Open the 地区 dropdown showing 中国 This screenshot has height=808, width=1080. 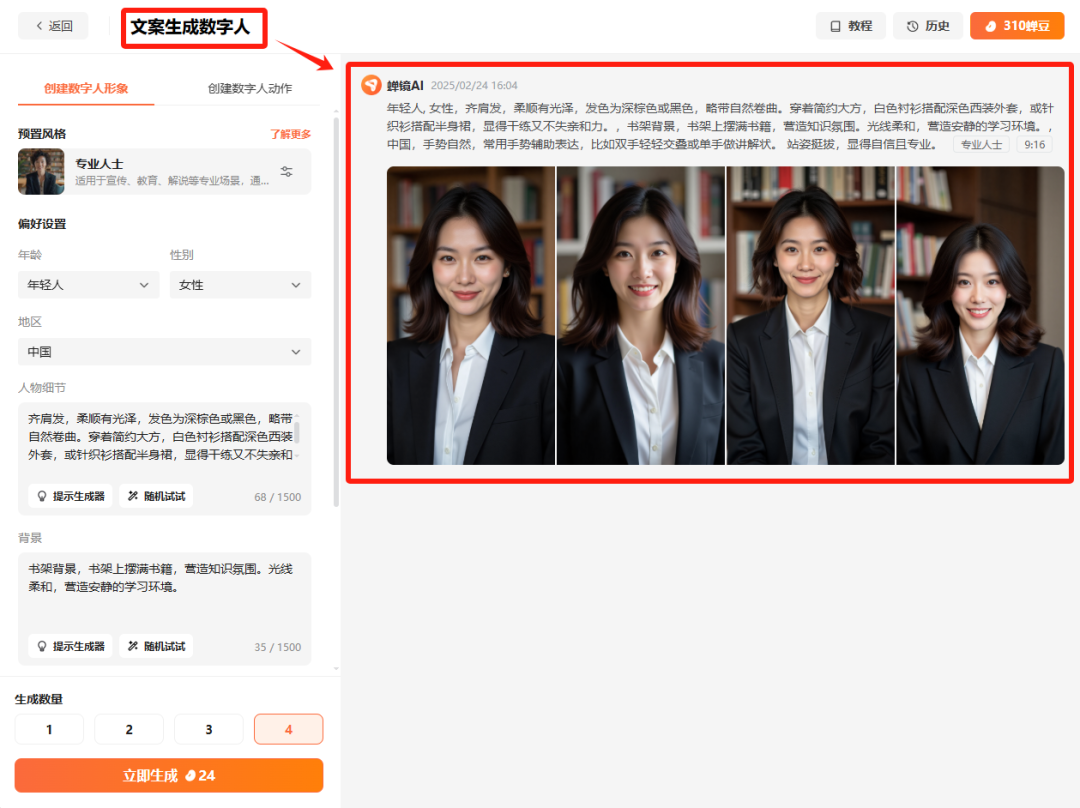click(164, 352)
